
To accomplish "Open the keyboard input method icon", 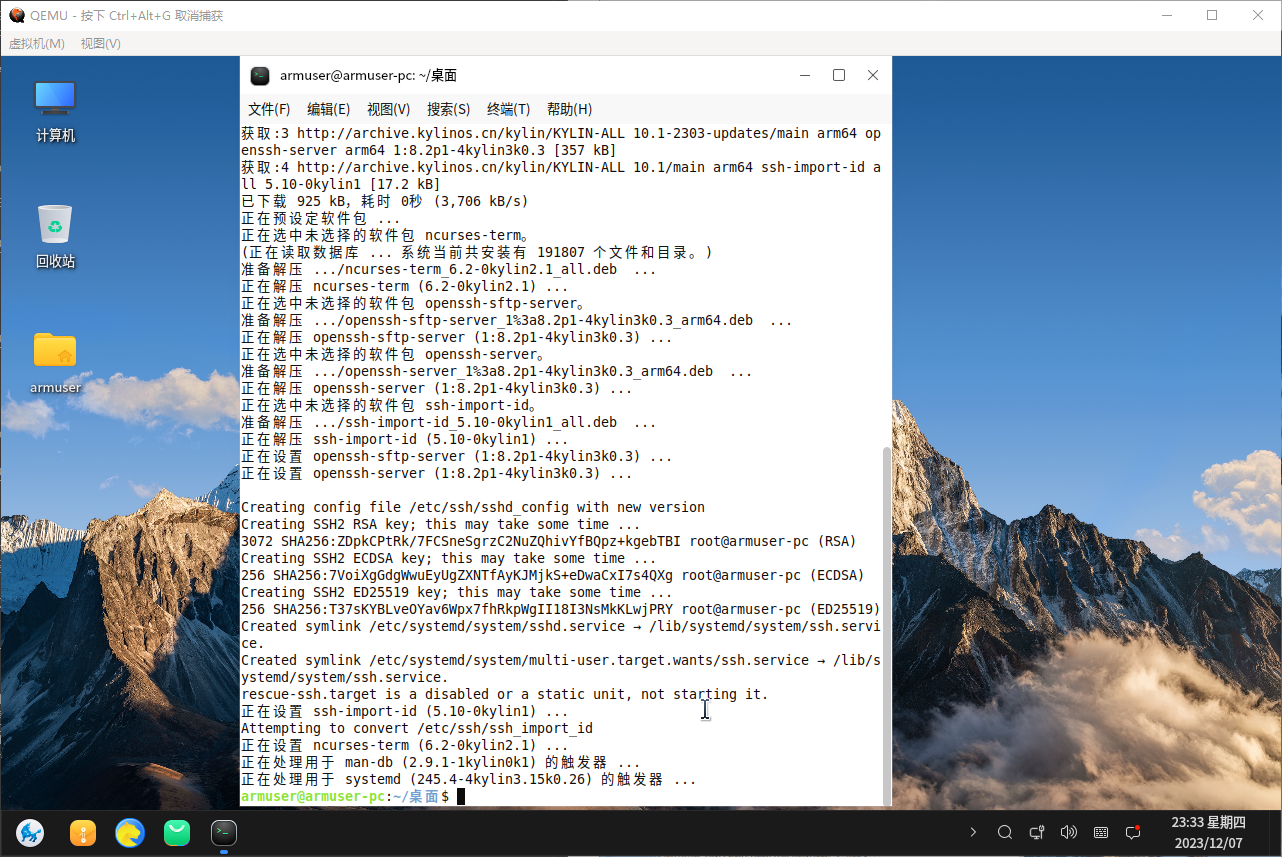I will click(1101, 832).
